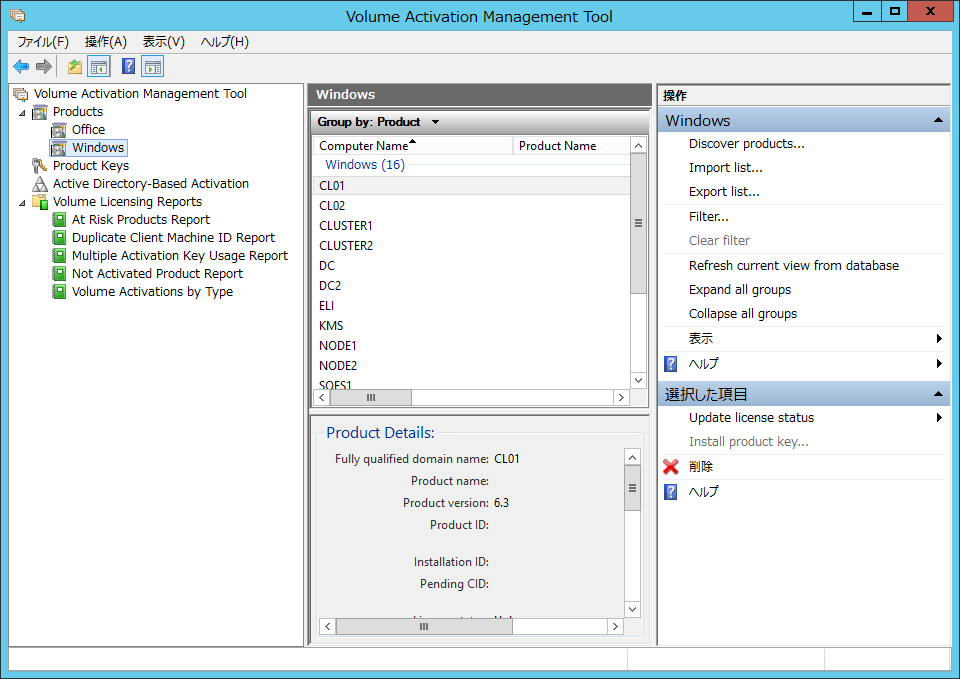This screenshot has height=679, width=960.
Task: Click the Product Details scroll right arrow
Action: coord(615,627)
